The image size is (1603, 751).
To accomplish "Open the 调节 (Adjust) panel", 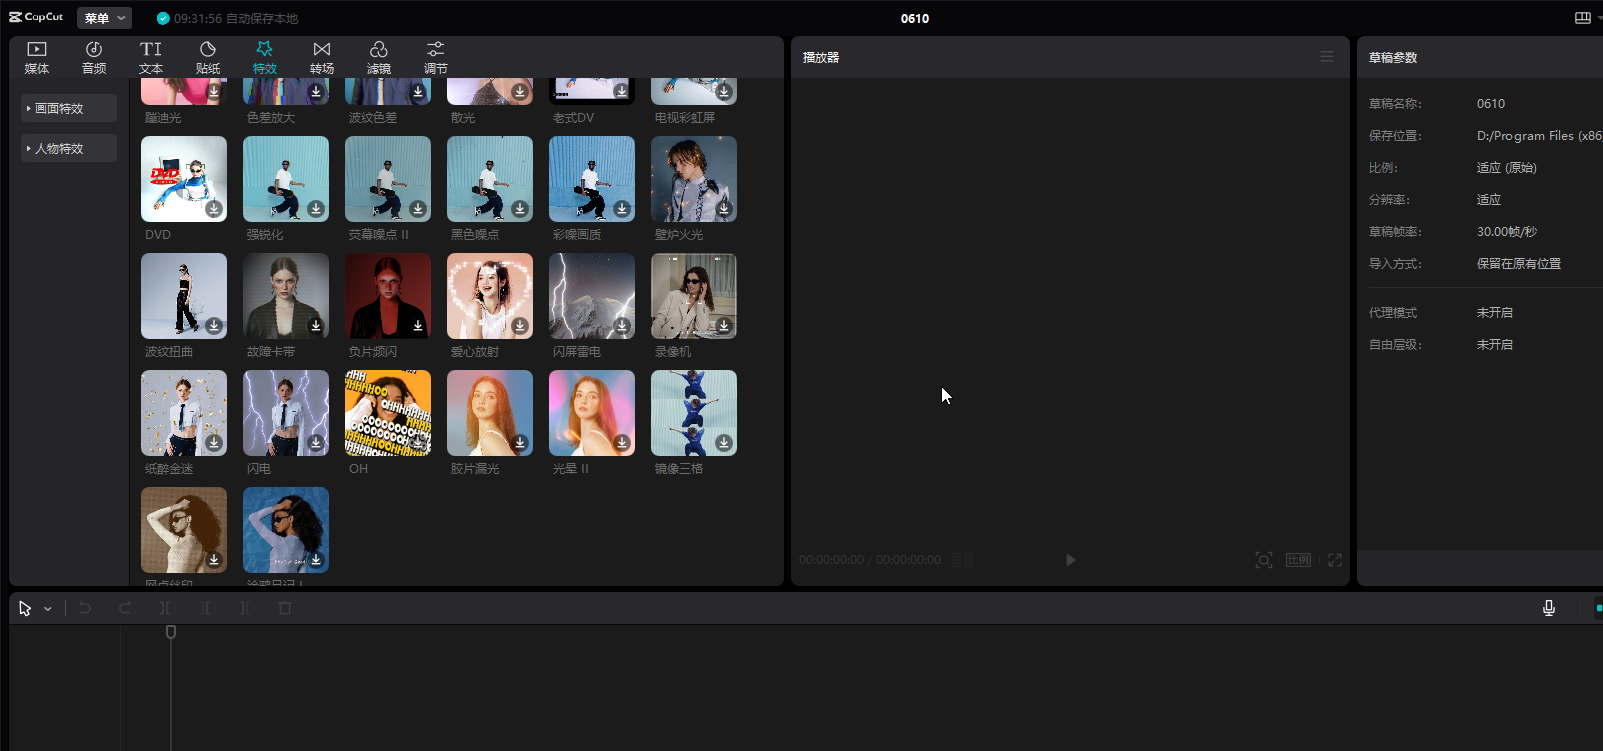I will (436, 57).
